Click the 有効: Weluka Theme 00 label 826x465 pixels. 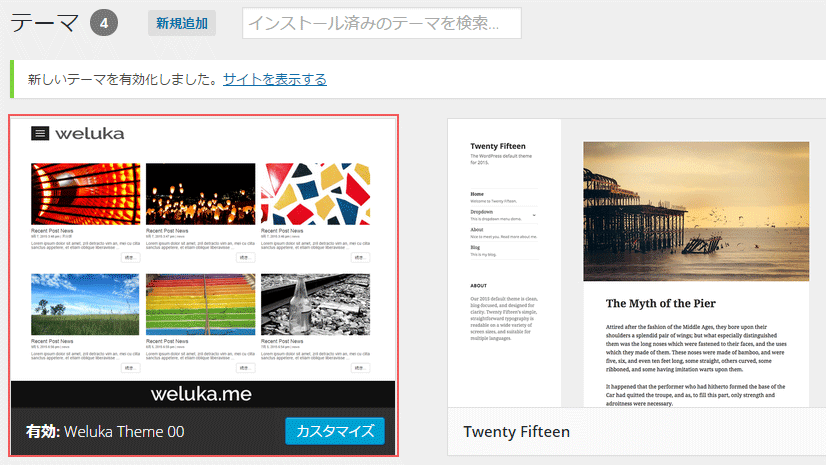tap(105, 432)
